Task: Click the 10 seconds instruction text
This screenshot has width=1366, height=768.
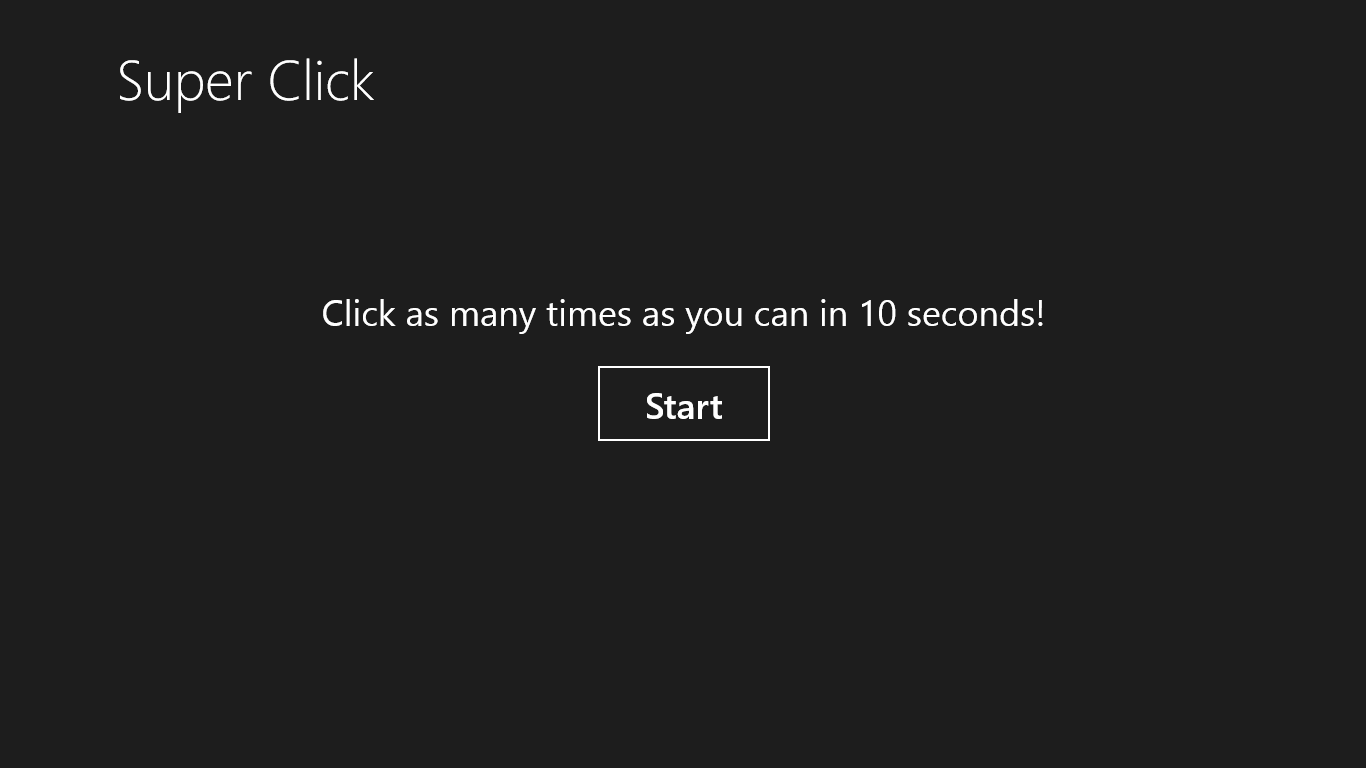Action: pyautogui.click(x=683, y=314)
